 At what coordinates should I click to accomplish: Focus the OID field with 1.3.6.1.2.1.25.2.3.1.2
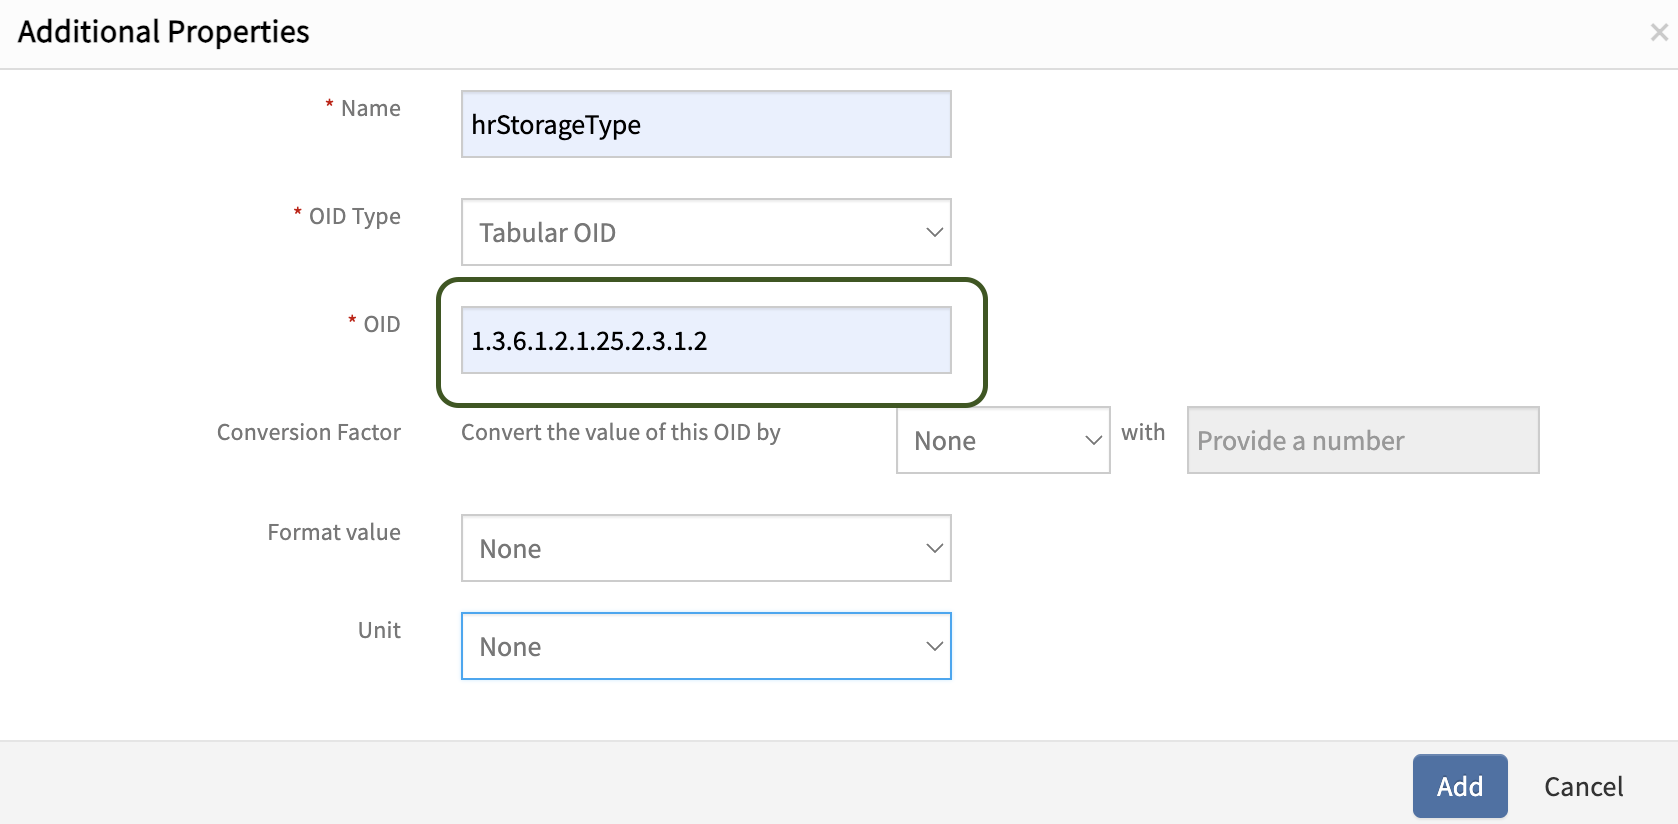click(x=705, y=340)
